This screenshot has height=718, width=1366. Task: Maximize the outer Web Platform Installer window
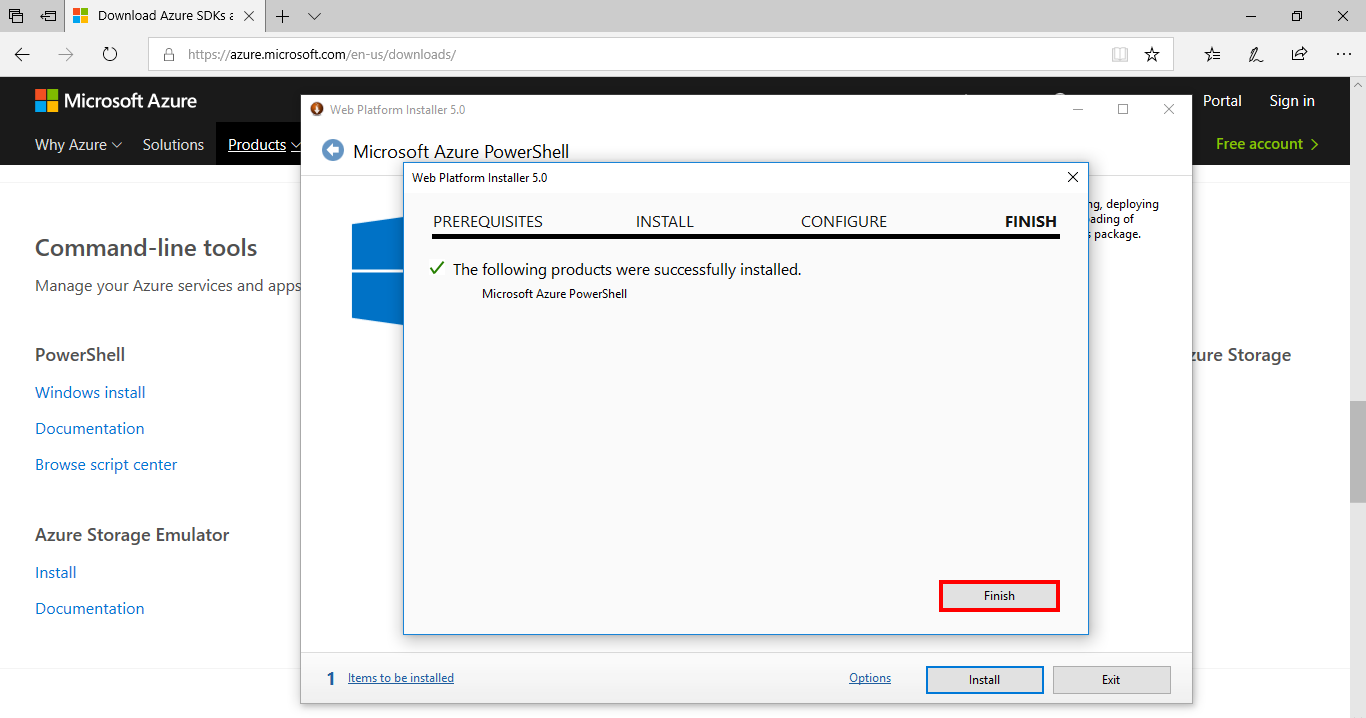click(1123, 109)
